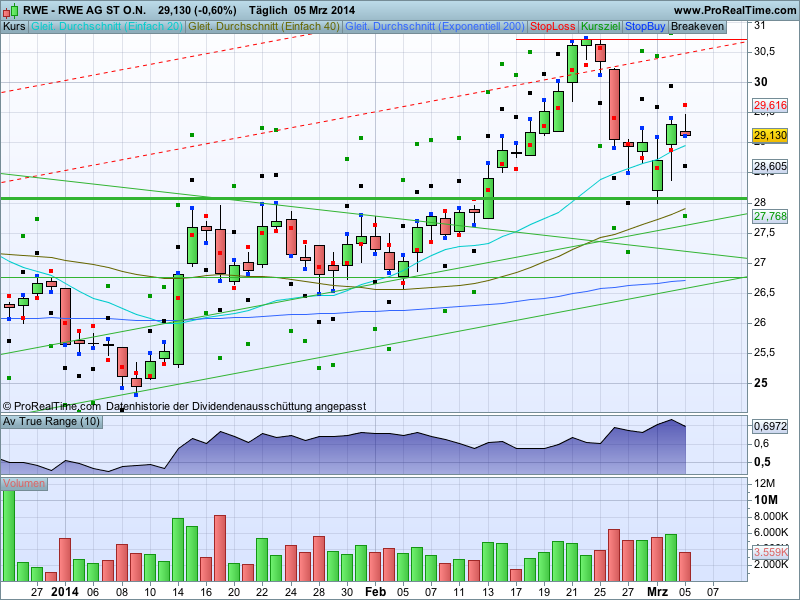
Task: Click the StopLoss legend label
Action: pyautogui.click(x=553, y=27)
